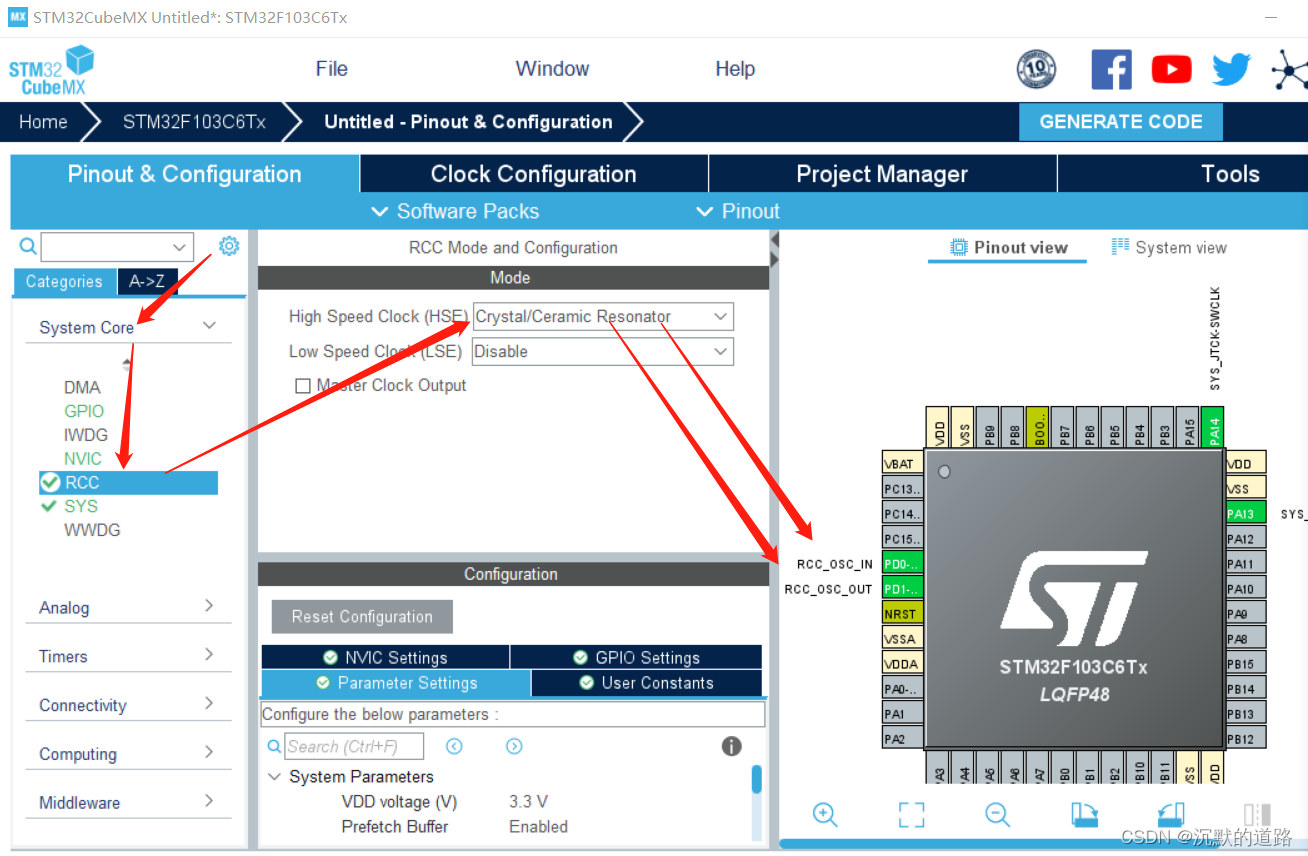Screen dimensions: 1308x856
Task: Select the PA14 pin on the top edge
Action: click(x=1213, y=426)
